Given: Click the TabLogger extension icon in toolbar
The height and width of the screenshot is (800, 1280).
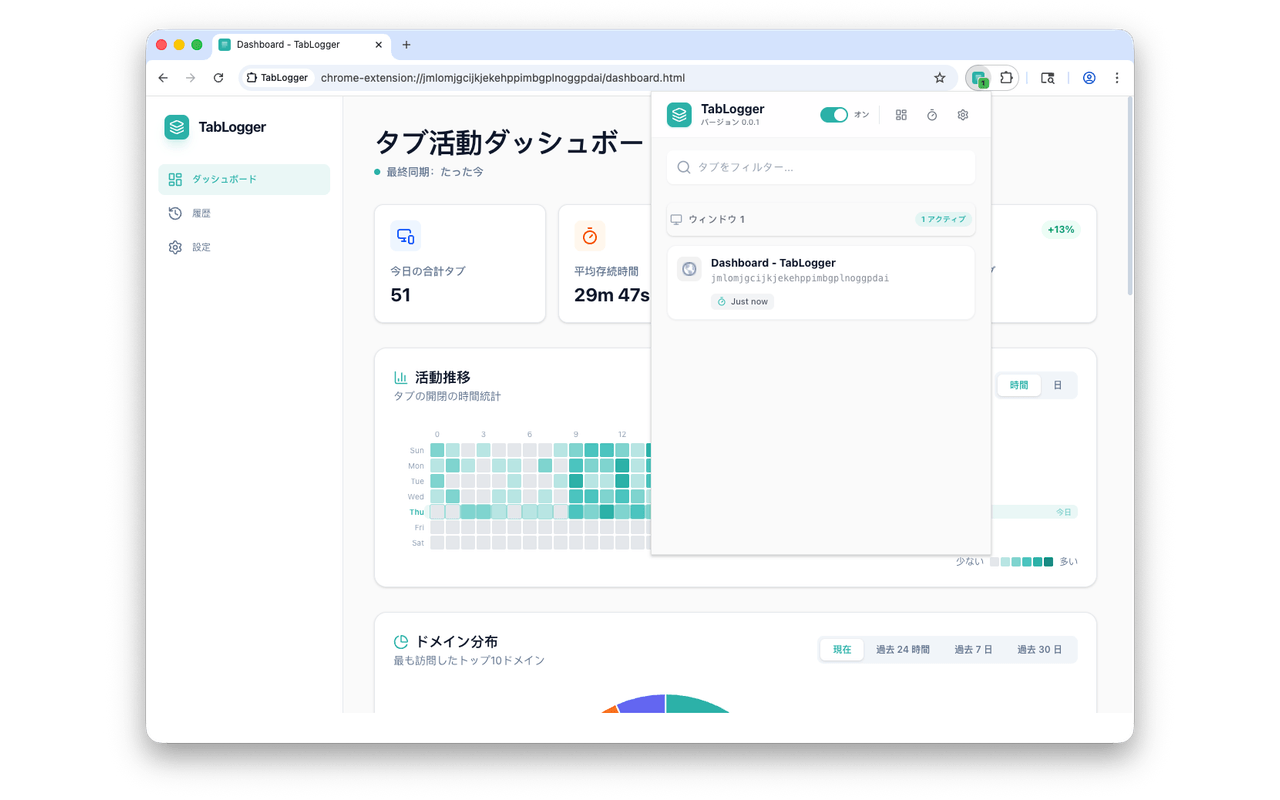Looking at the screenshot, I should 979,78.
